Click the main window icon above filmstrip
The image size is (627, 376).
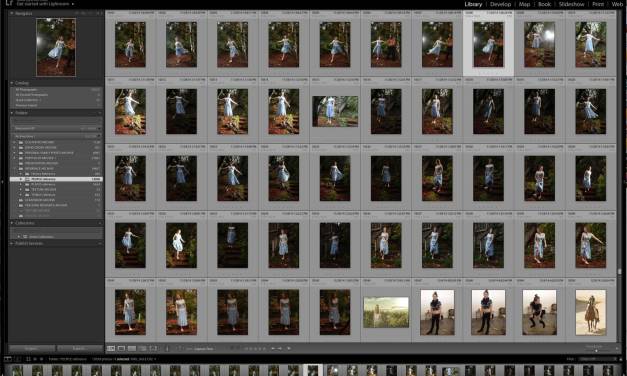pos(7,359)
